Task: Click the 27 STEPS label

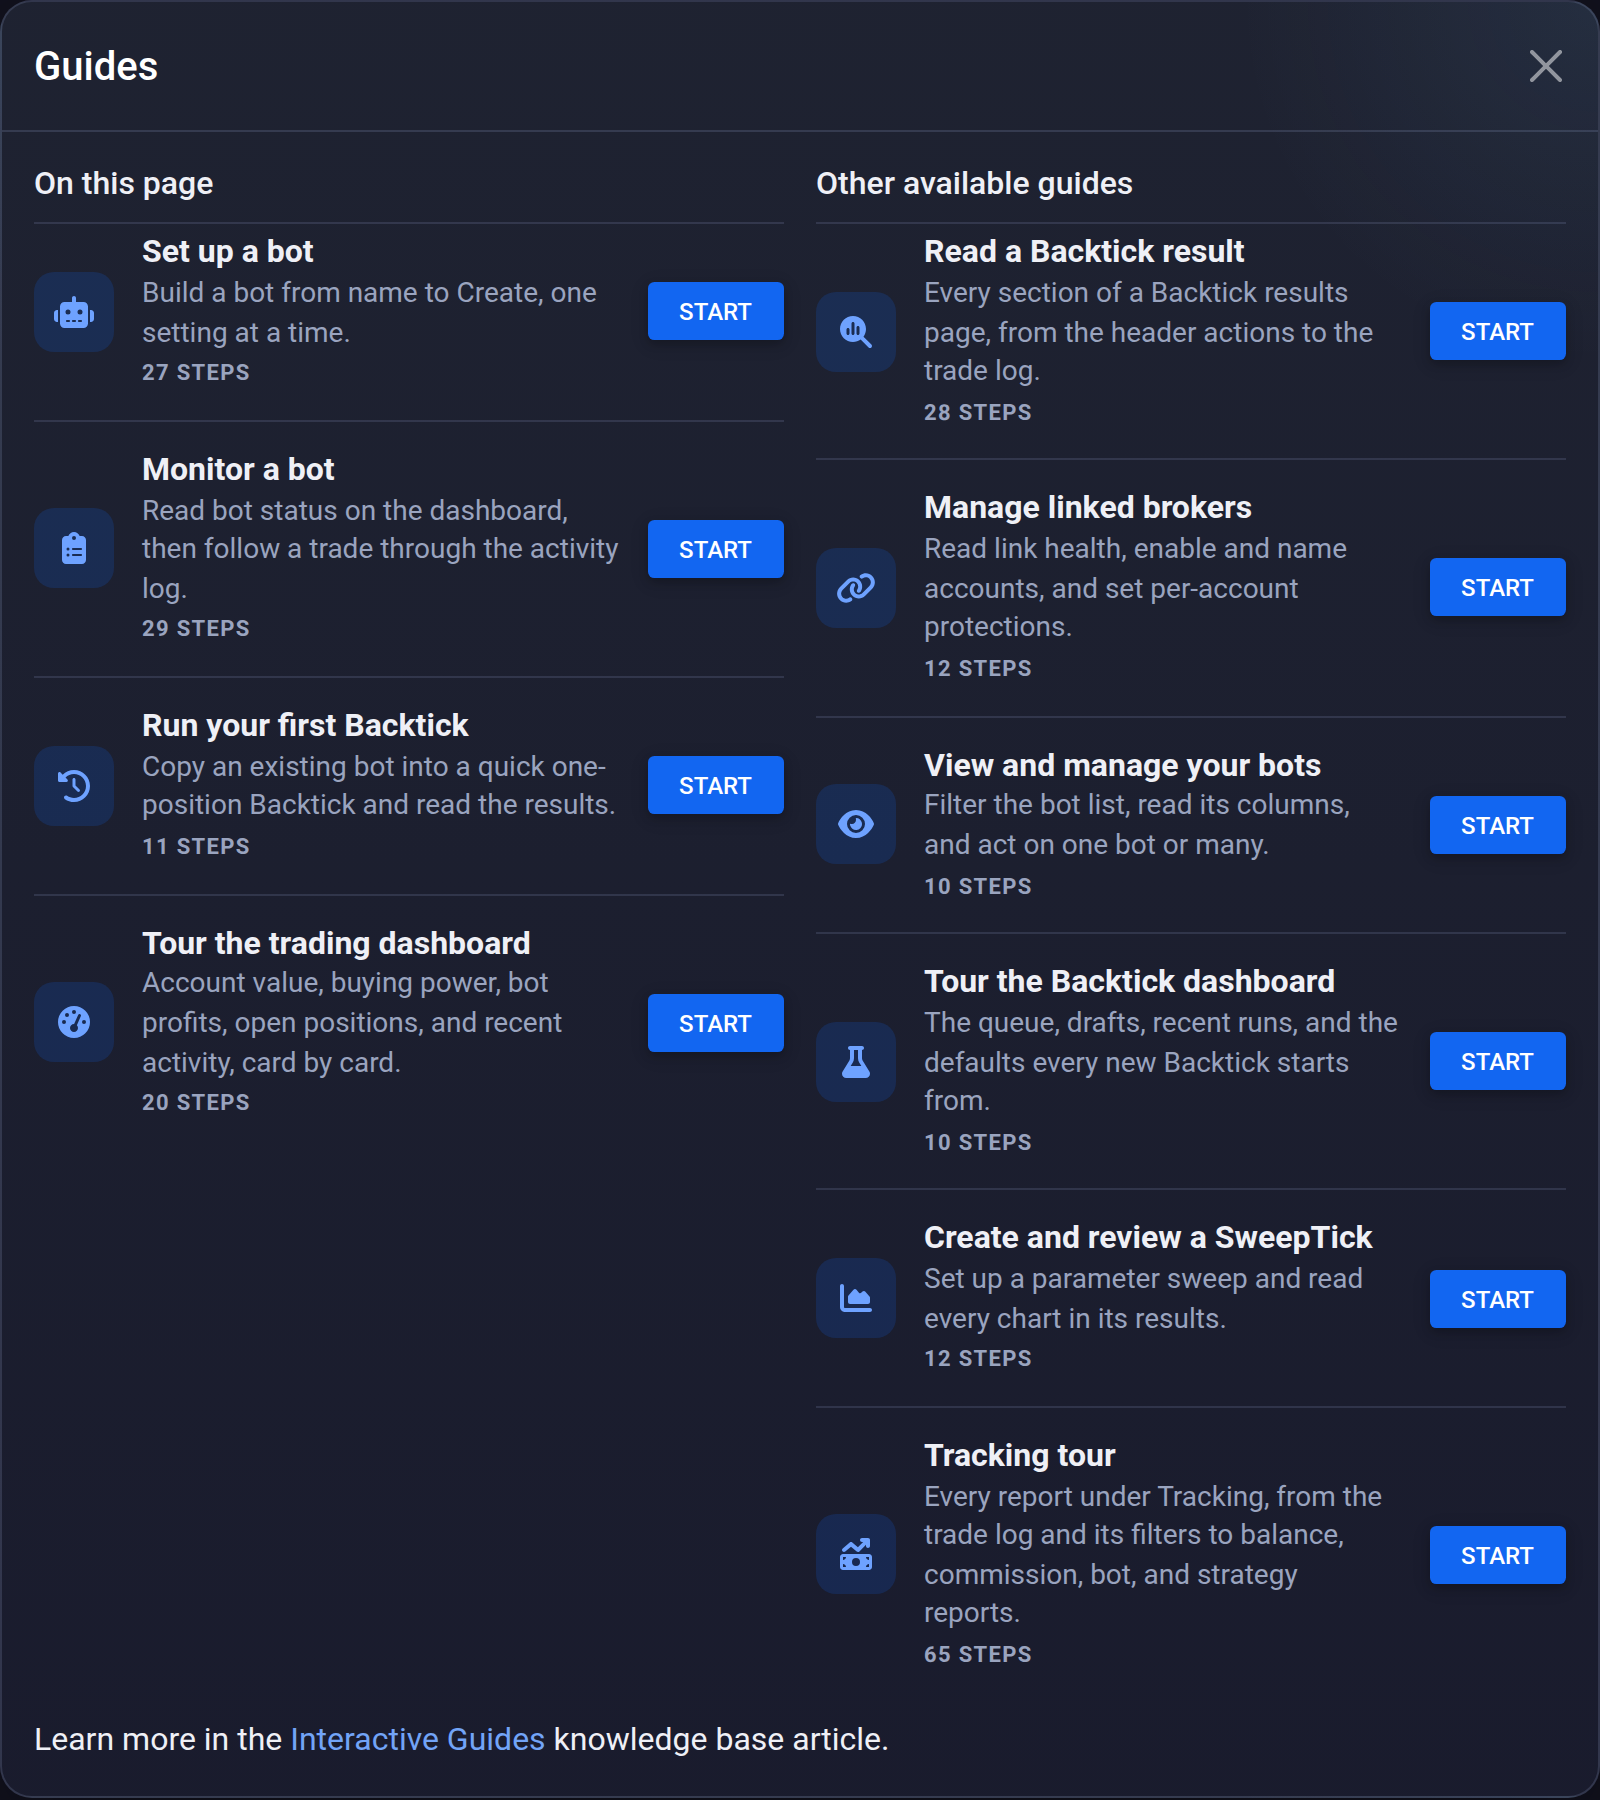Action: coord(195,372)
